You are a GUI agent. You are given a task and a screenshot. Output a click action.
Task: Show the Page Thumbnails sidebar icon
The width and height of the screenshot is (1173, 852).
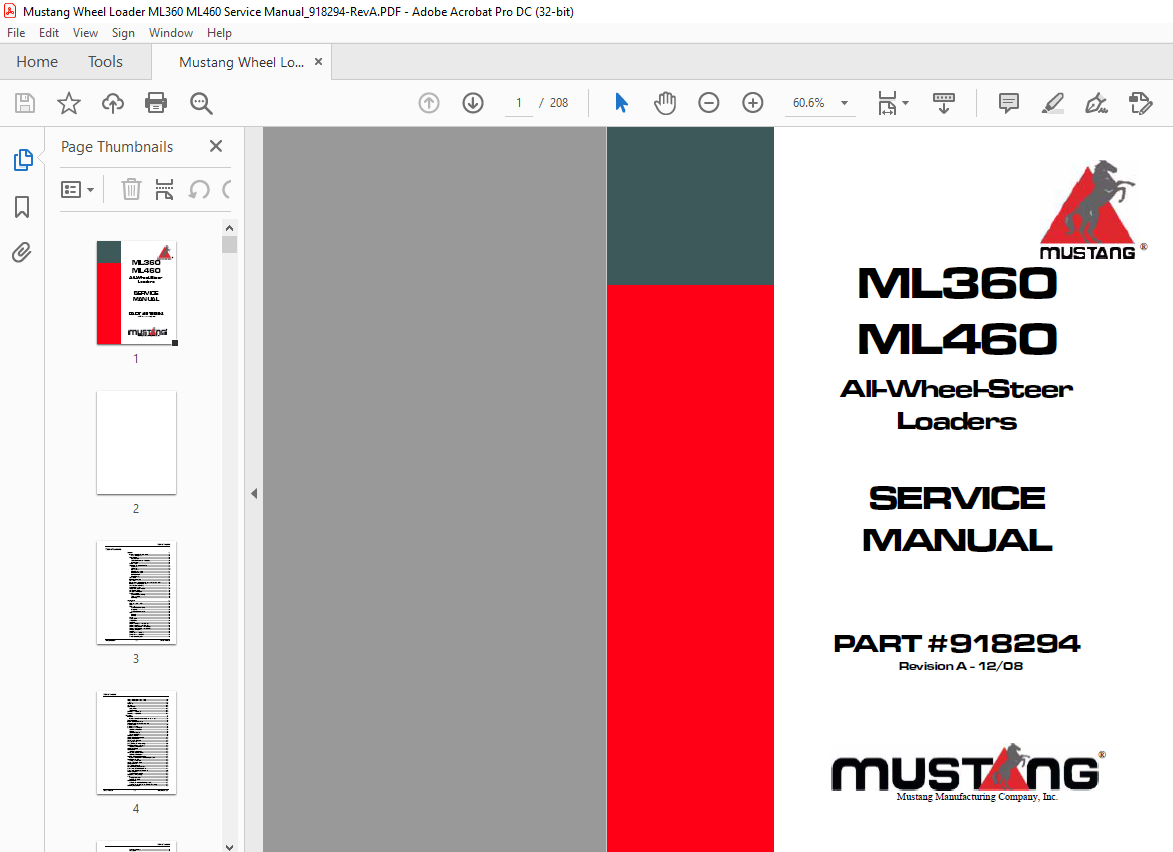22,160
